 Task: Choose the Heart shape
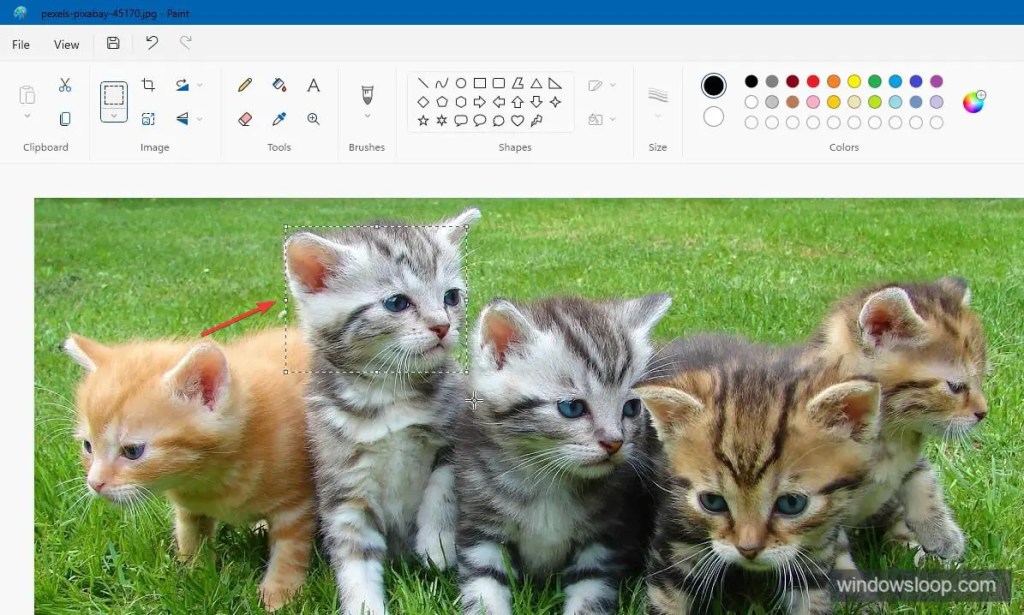(x=517, y=120)
